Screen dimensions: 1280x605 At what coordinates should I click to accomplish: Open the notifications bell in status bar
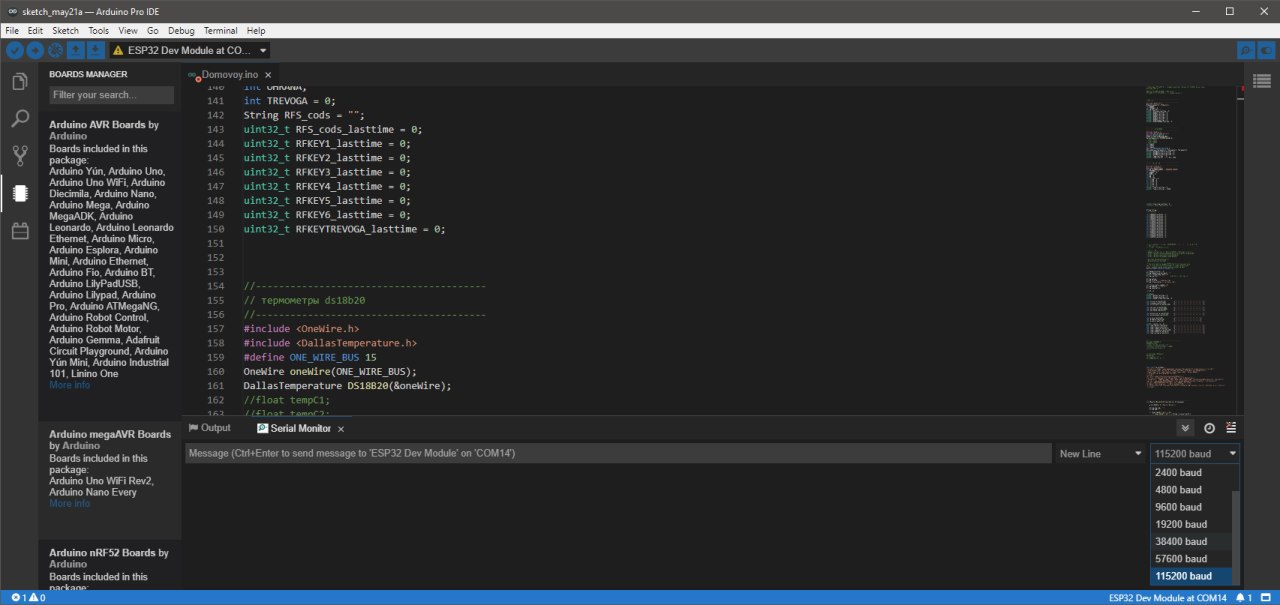coord(1244,598)
